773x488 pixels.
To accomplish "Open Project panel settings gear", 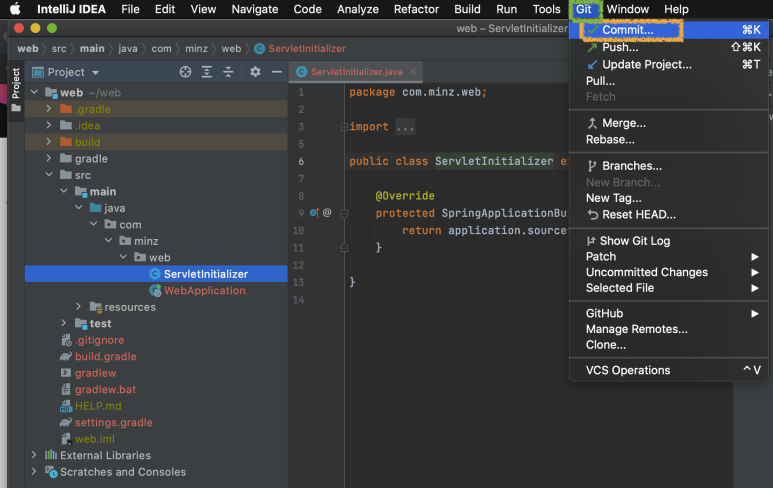I will coord(255,72).
